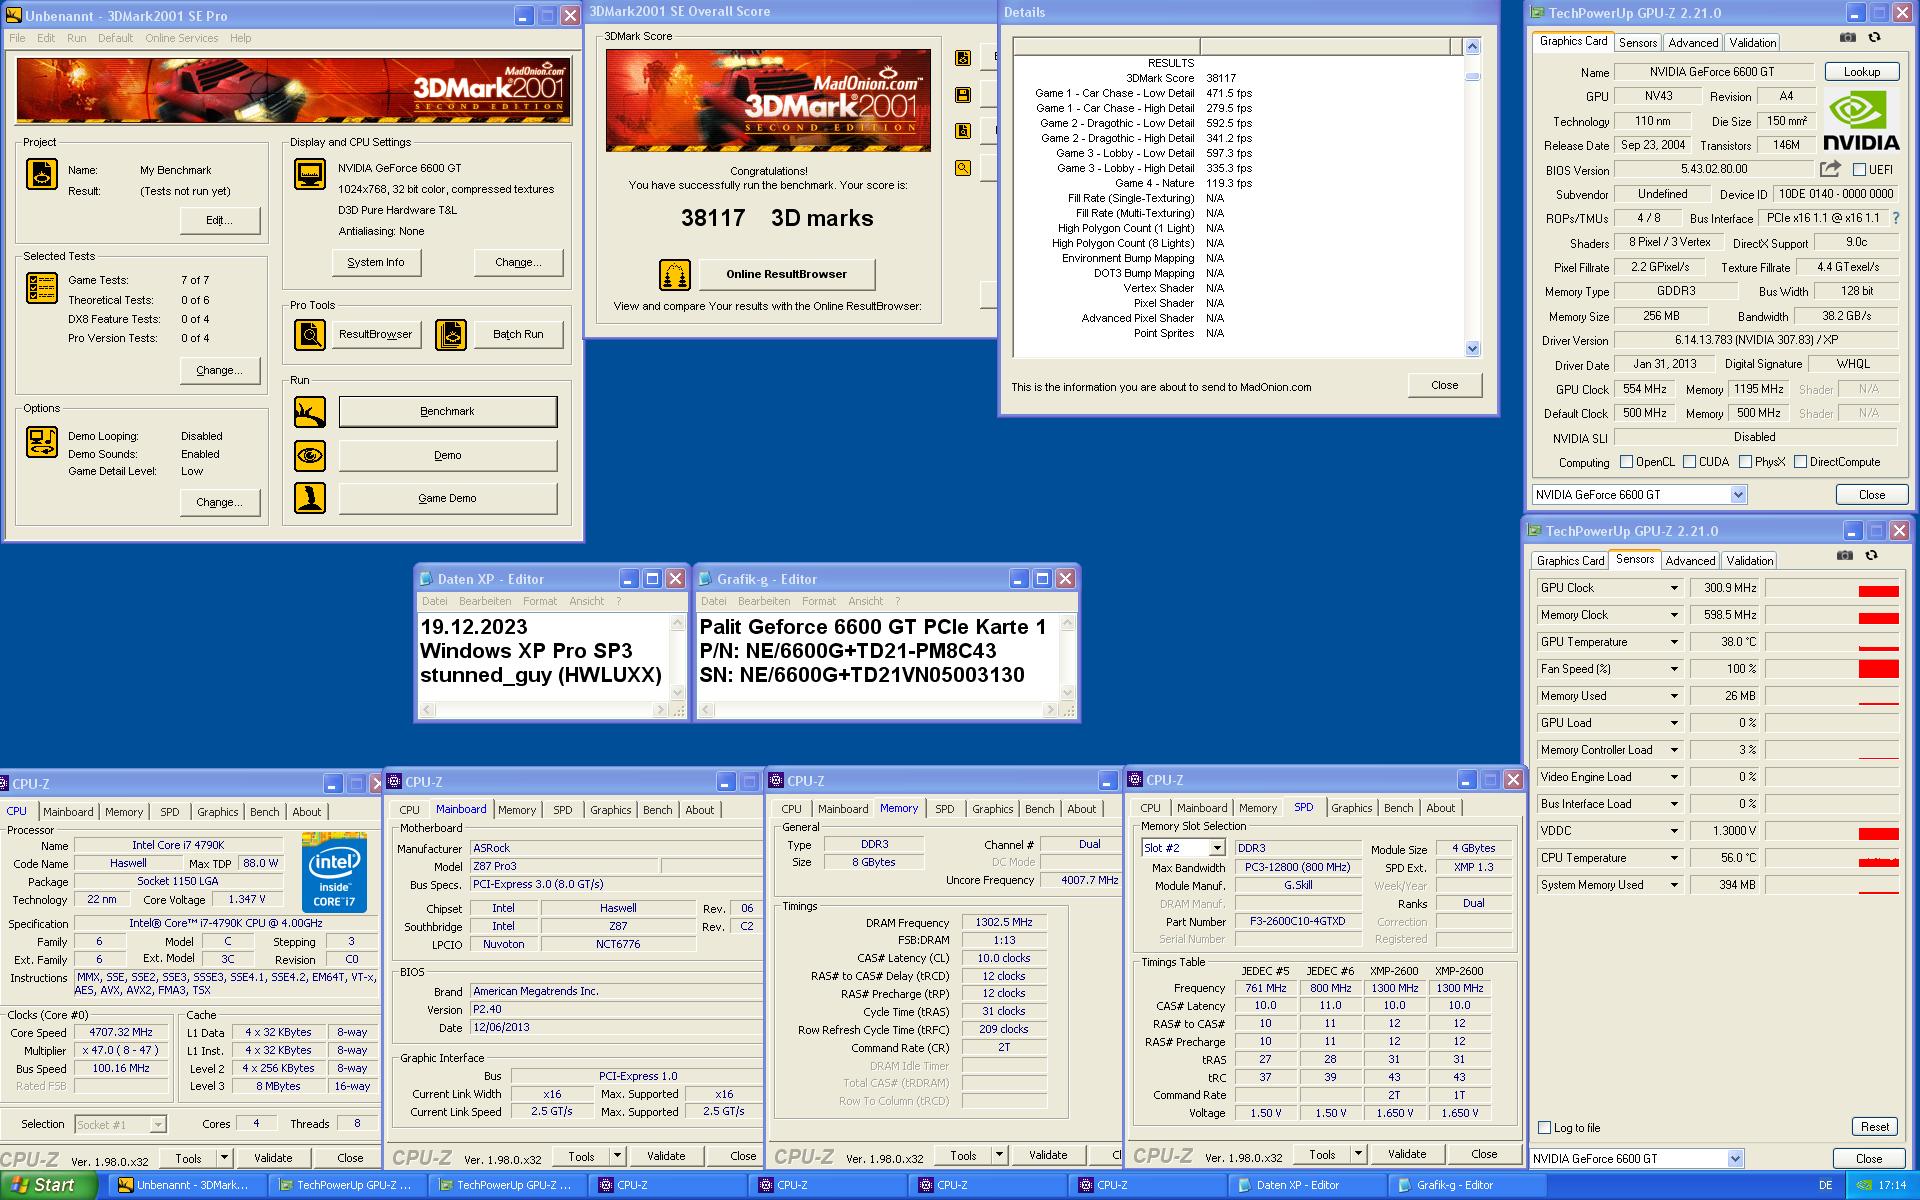This screenshot has width=1920, height=1200.
Task: Click the Project edit icon in 3DMark
Action: 41,174
